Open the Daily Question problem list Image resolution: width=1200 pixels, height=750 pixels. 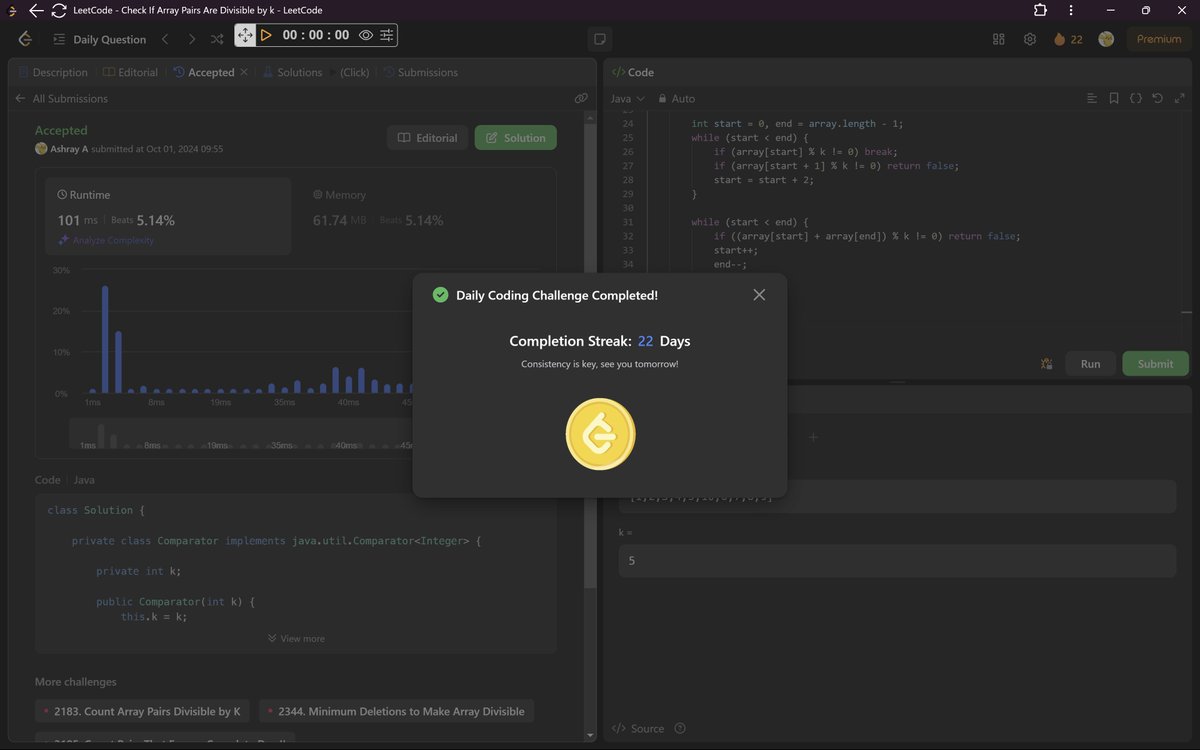100,39
